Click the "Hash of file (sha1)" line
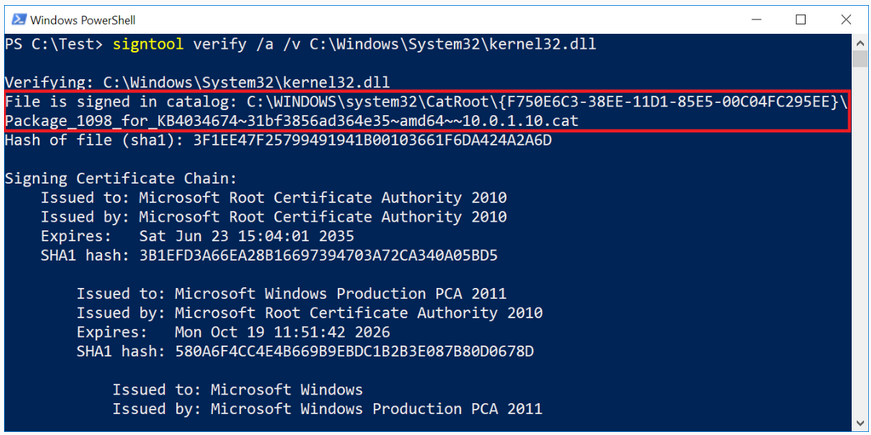This screenshot has height=435, width=871. tap(278, 140)
